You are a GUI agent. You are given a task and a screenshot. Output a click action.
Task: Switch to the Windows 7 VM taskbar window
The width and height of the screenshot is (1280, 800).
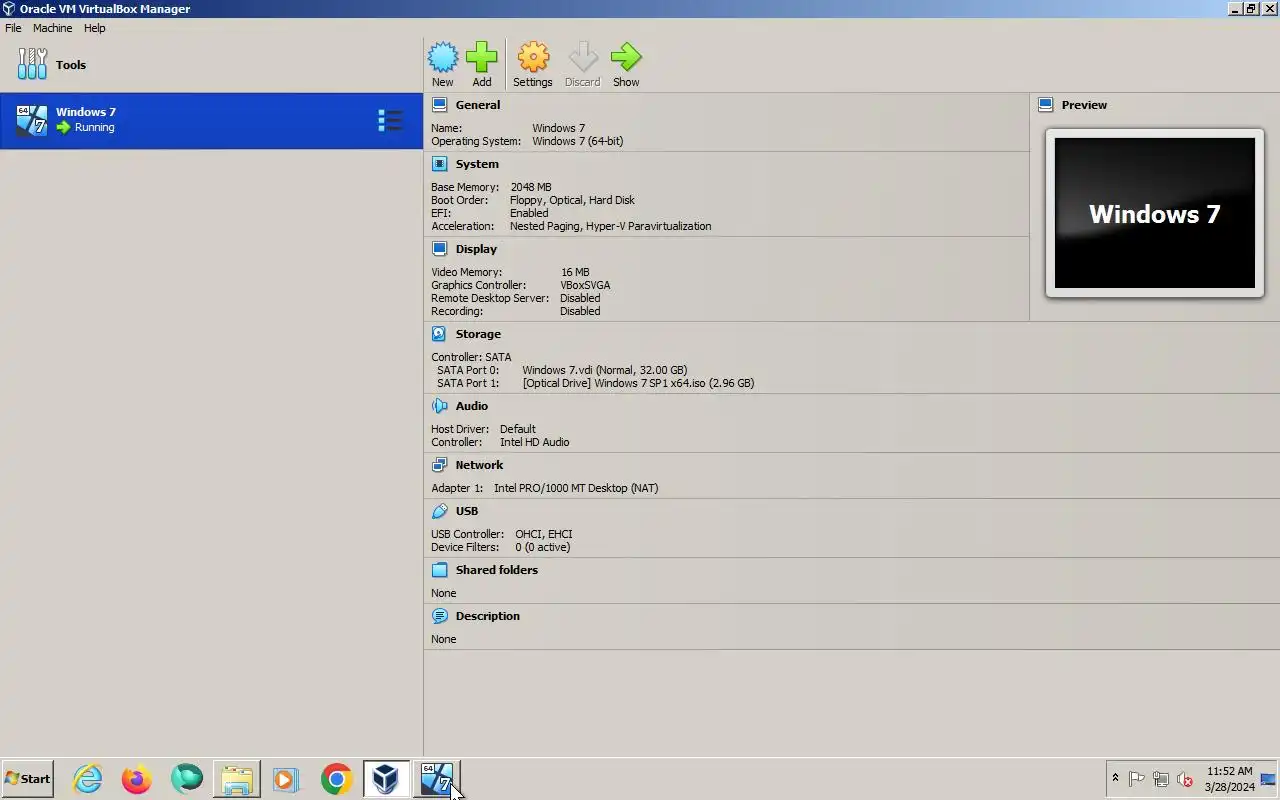pyautogui.click(x=436, y=779)
